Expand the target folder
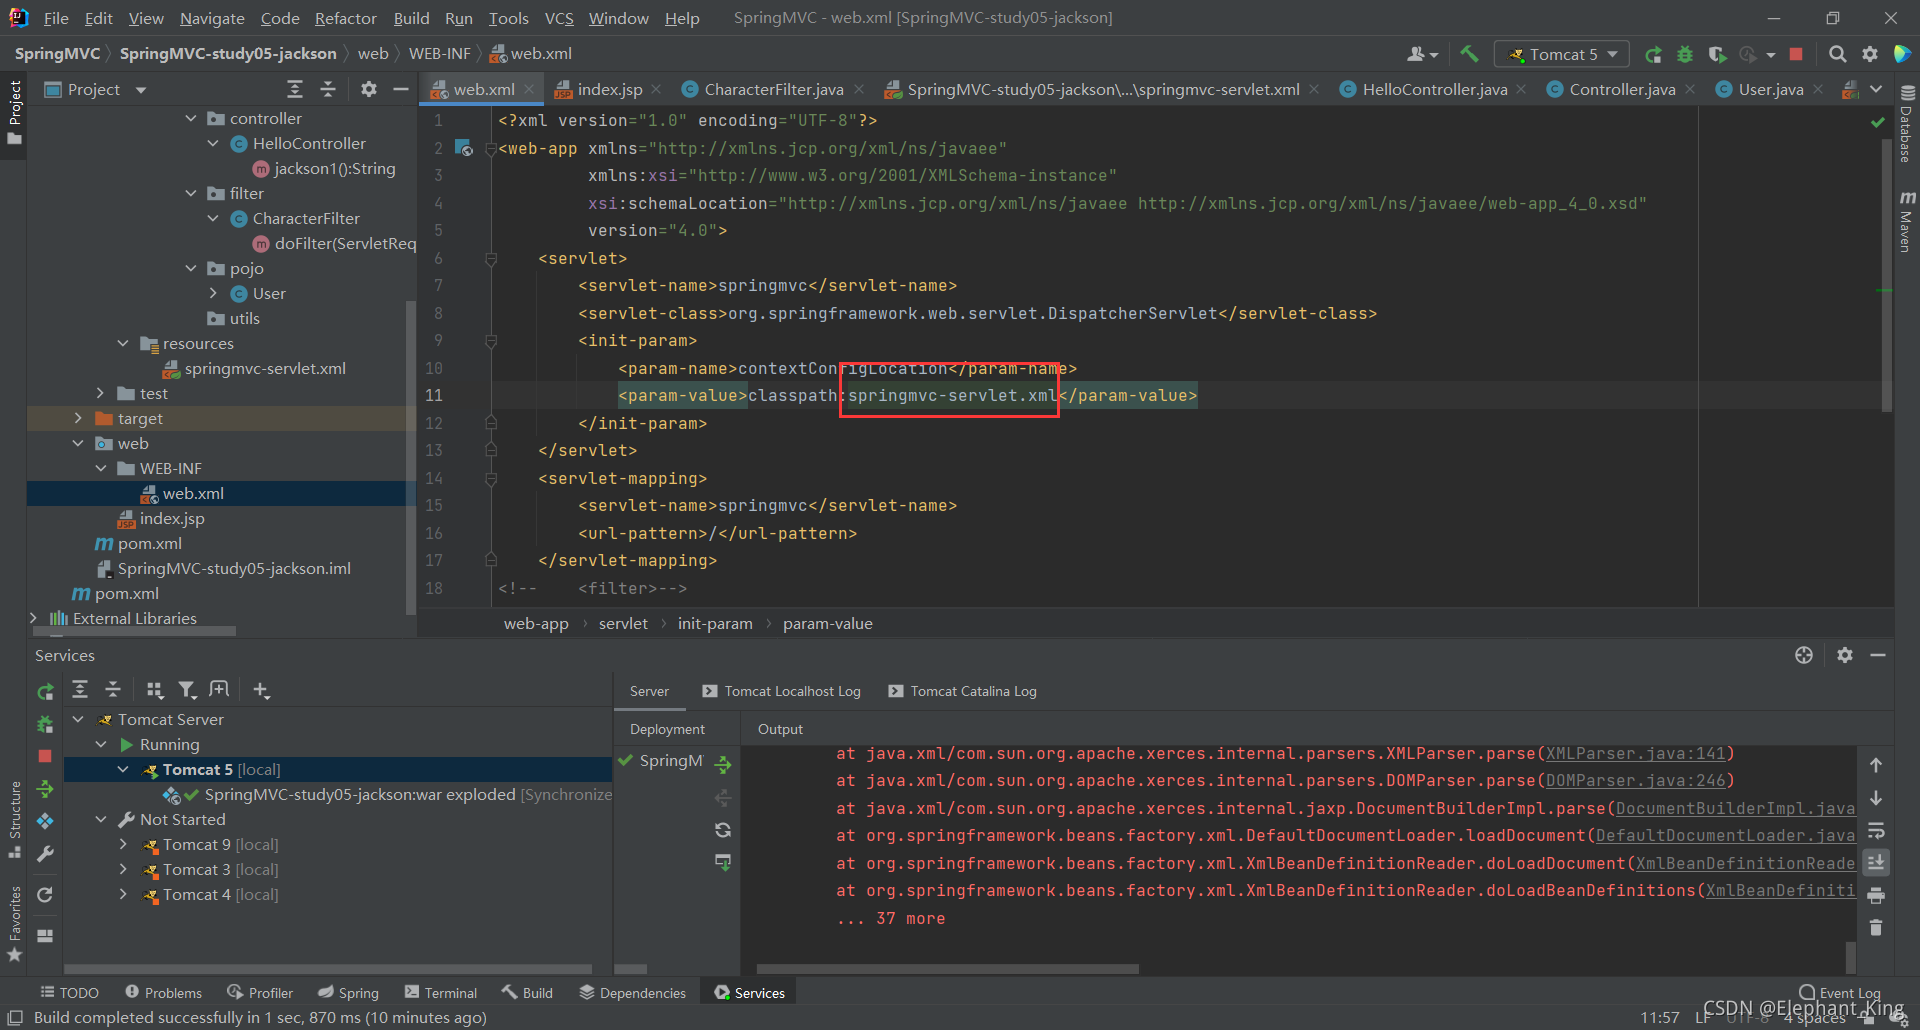 79,418
